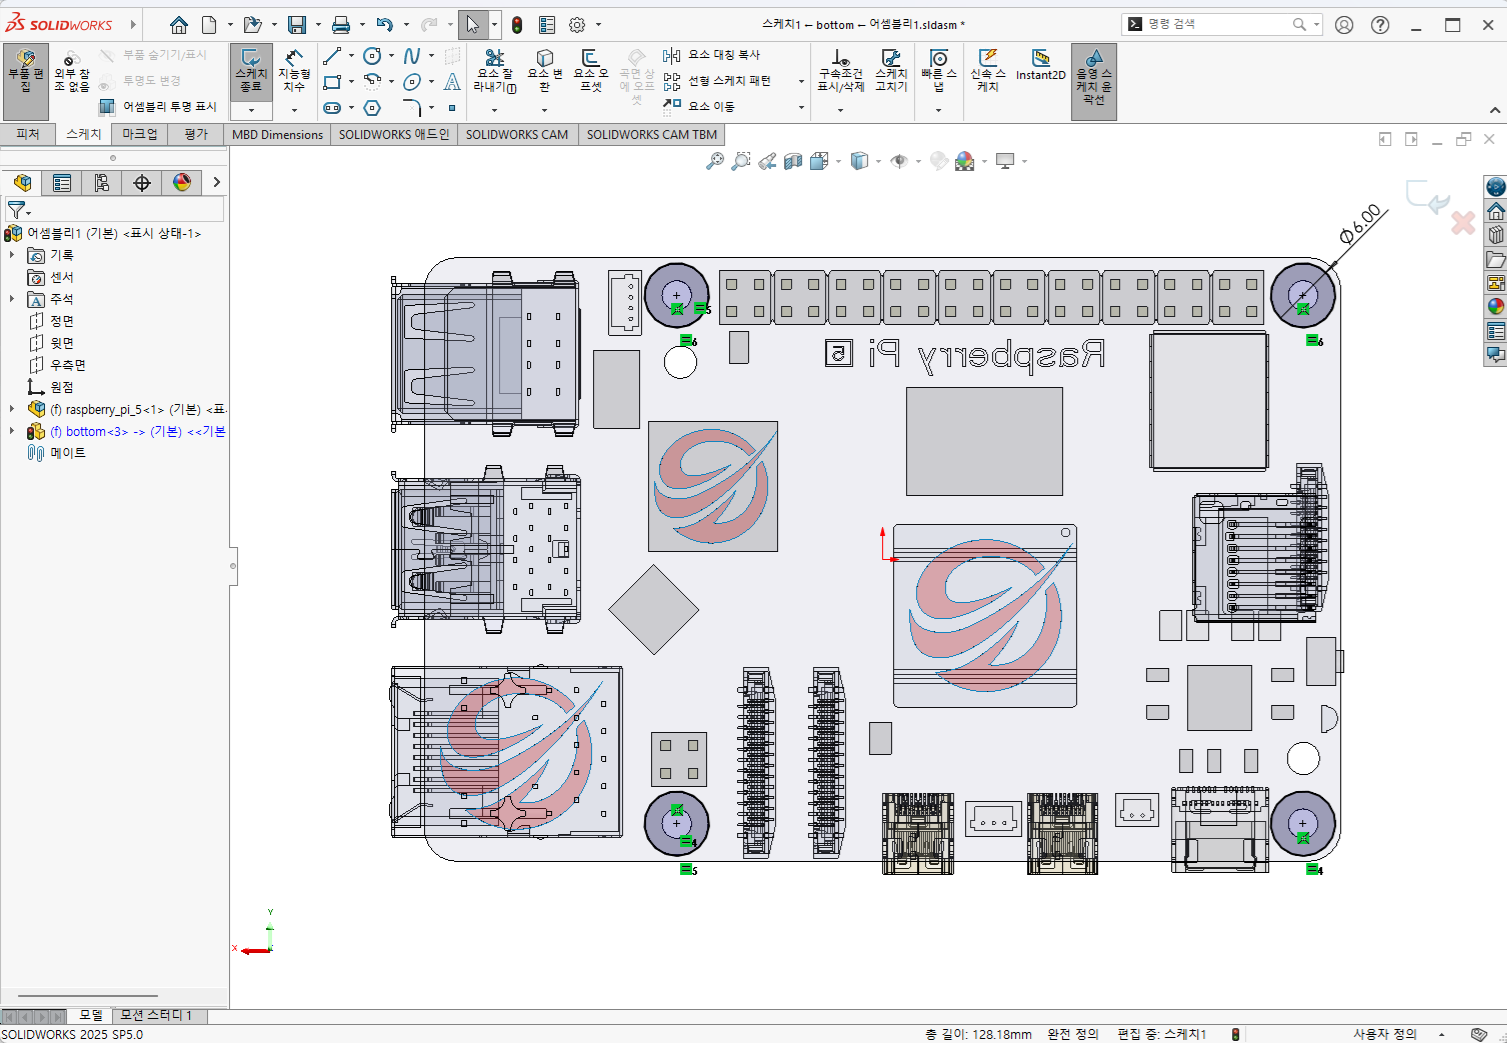Click the 요소 대칭 복사 mirror entities tool
Image resolution: width=1507 pixels, height=1043 pixels.
(712, 55)
